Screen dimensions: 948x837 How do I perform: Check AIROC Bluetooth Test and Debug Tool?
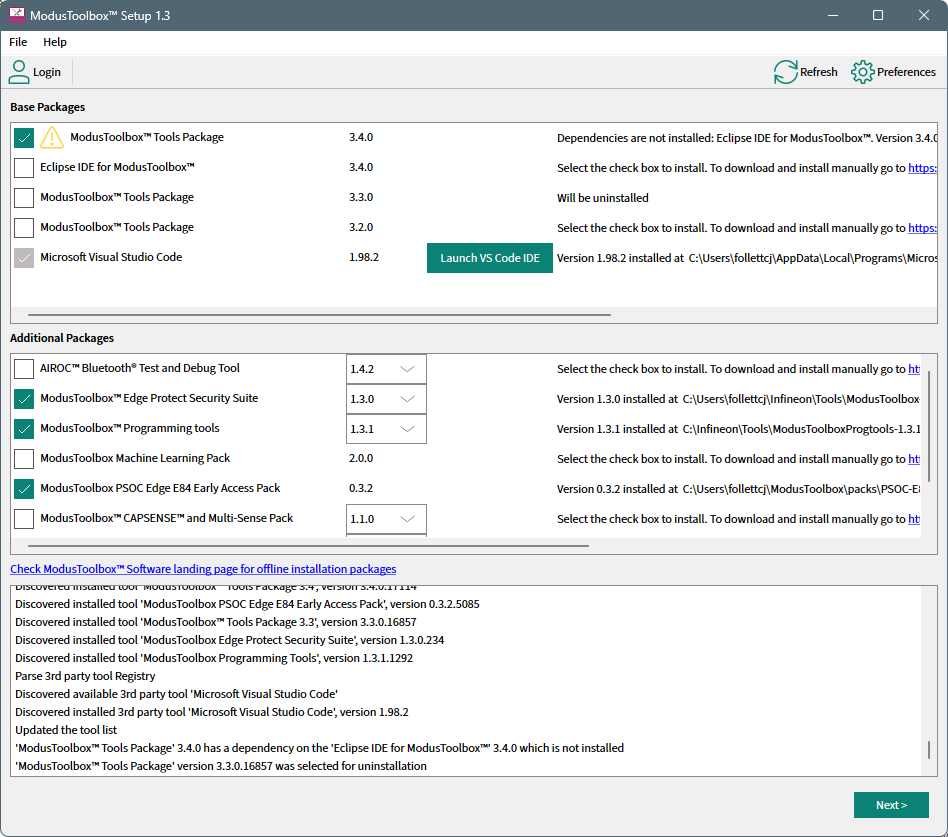[x=24, y=368]
